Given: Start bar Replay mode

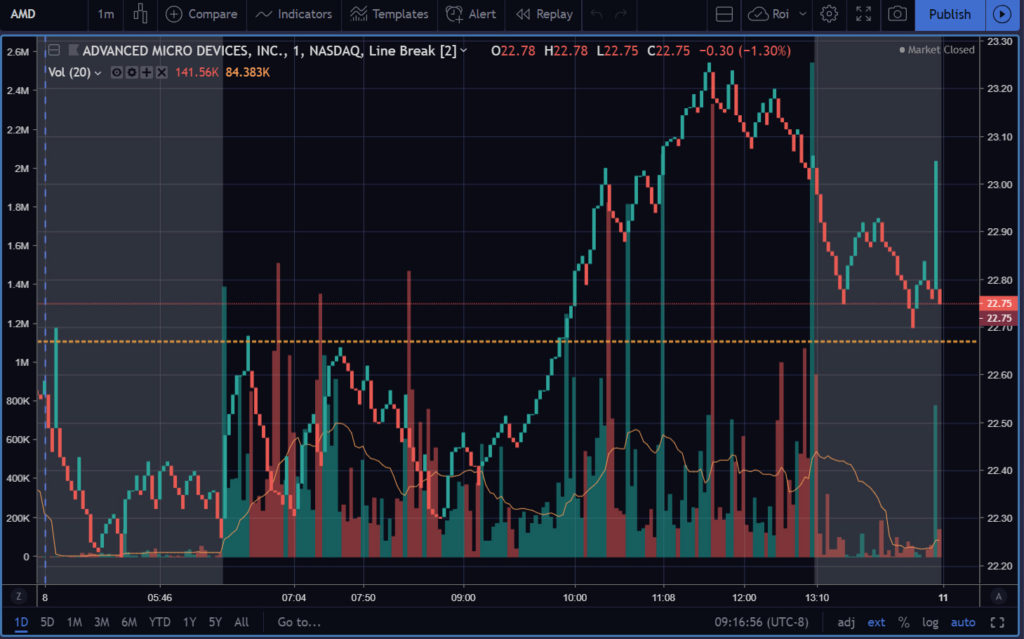Looking at the screenshot, I should coord(545,14).
